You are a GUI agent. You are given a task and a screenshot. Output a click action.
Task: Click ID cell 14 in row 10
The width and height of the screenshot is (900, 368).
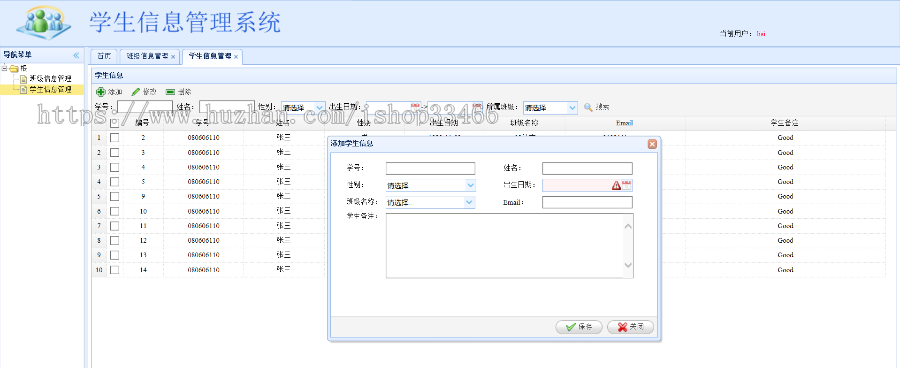click(143, 269)
